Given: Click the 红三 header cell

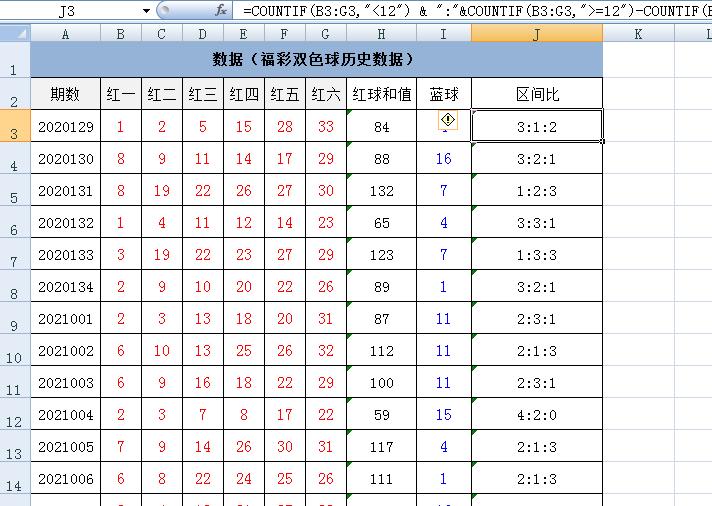Looking at the screenshot, I should point(203,94).
